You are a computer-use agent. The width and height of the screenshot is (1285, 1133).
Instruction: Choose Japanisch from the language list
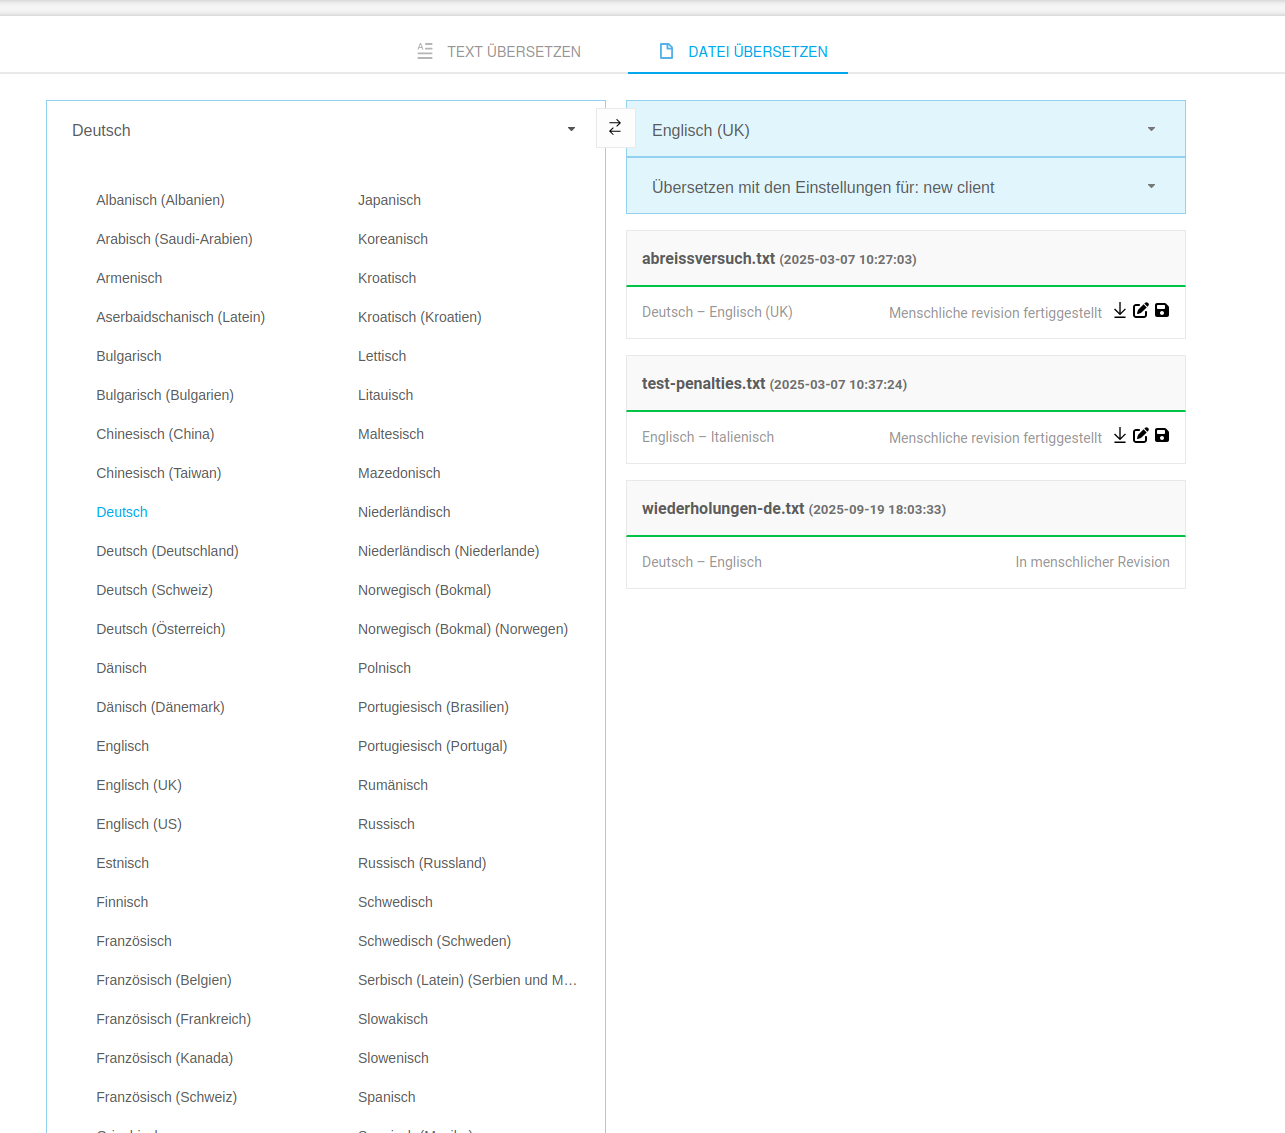click(x=389, y=200)
